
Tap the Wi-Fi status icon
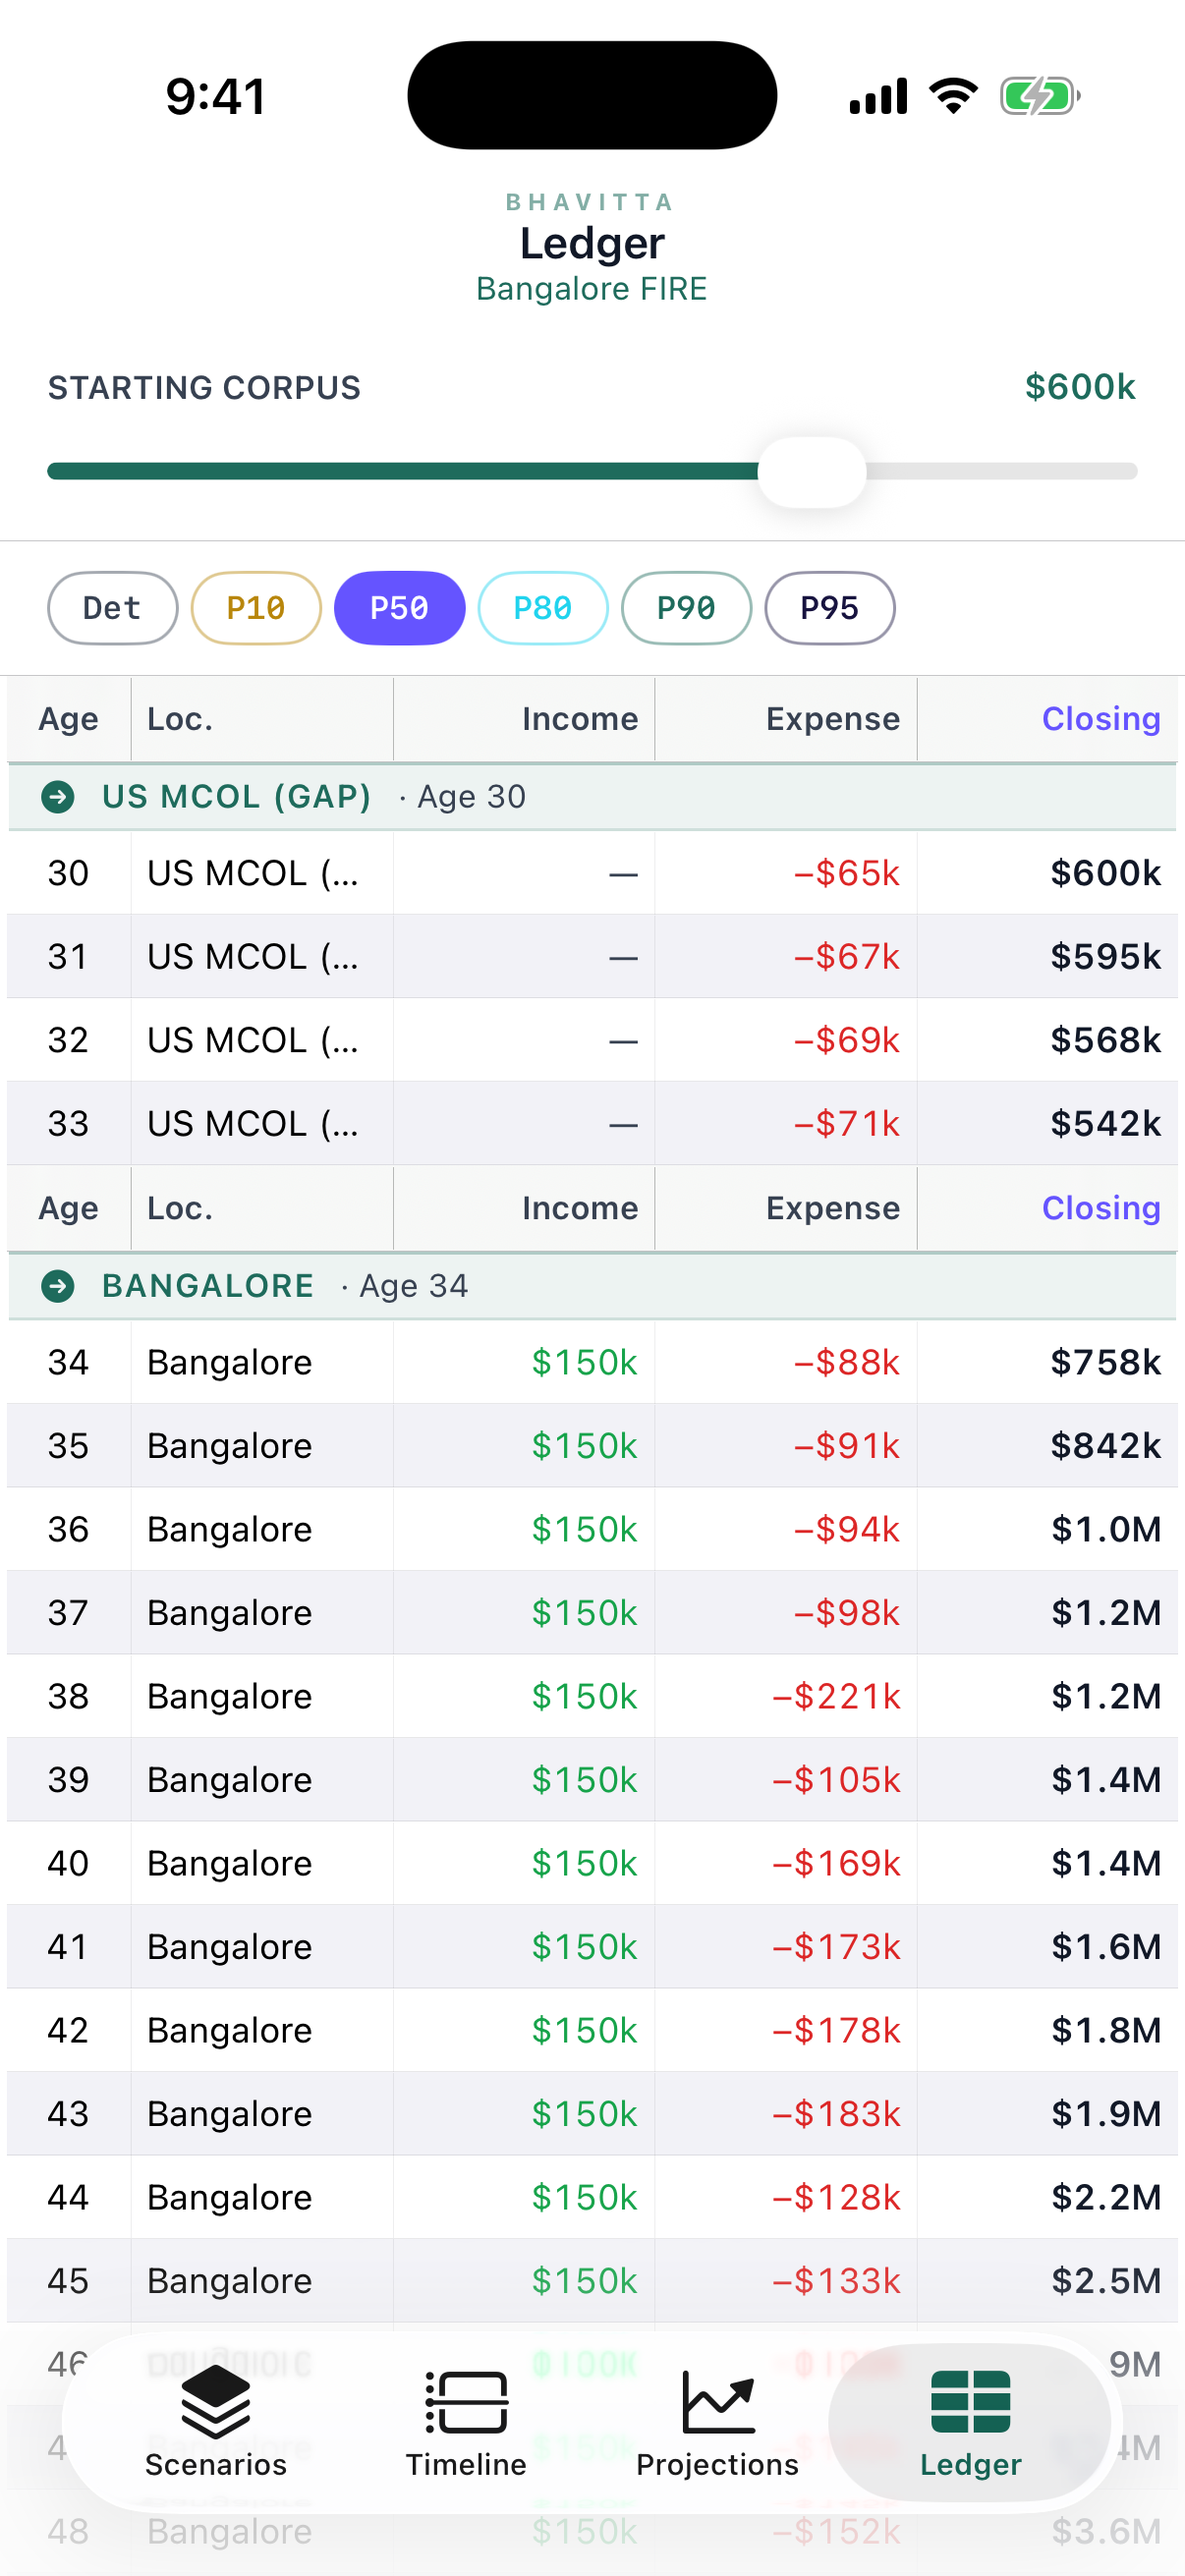pos(953,96)
